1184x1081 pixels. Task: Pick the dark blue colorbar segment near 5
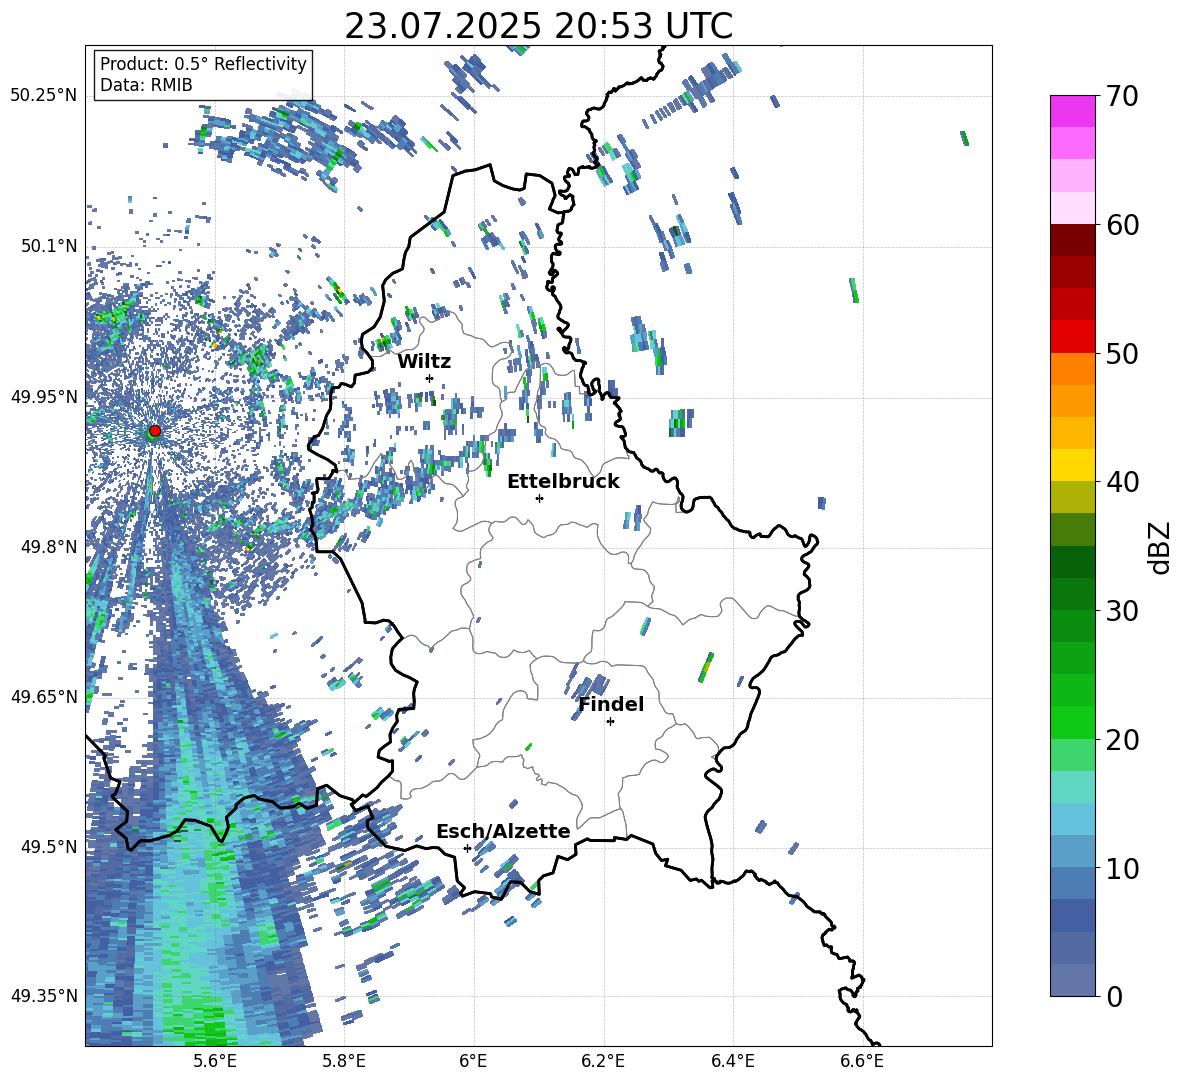click(x=1072, y=916)
